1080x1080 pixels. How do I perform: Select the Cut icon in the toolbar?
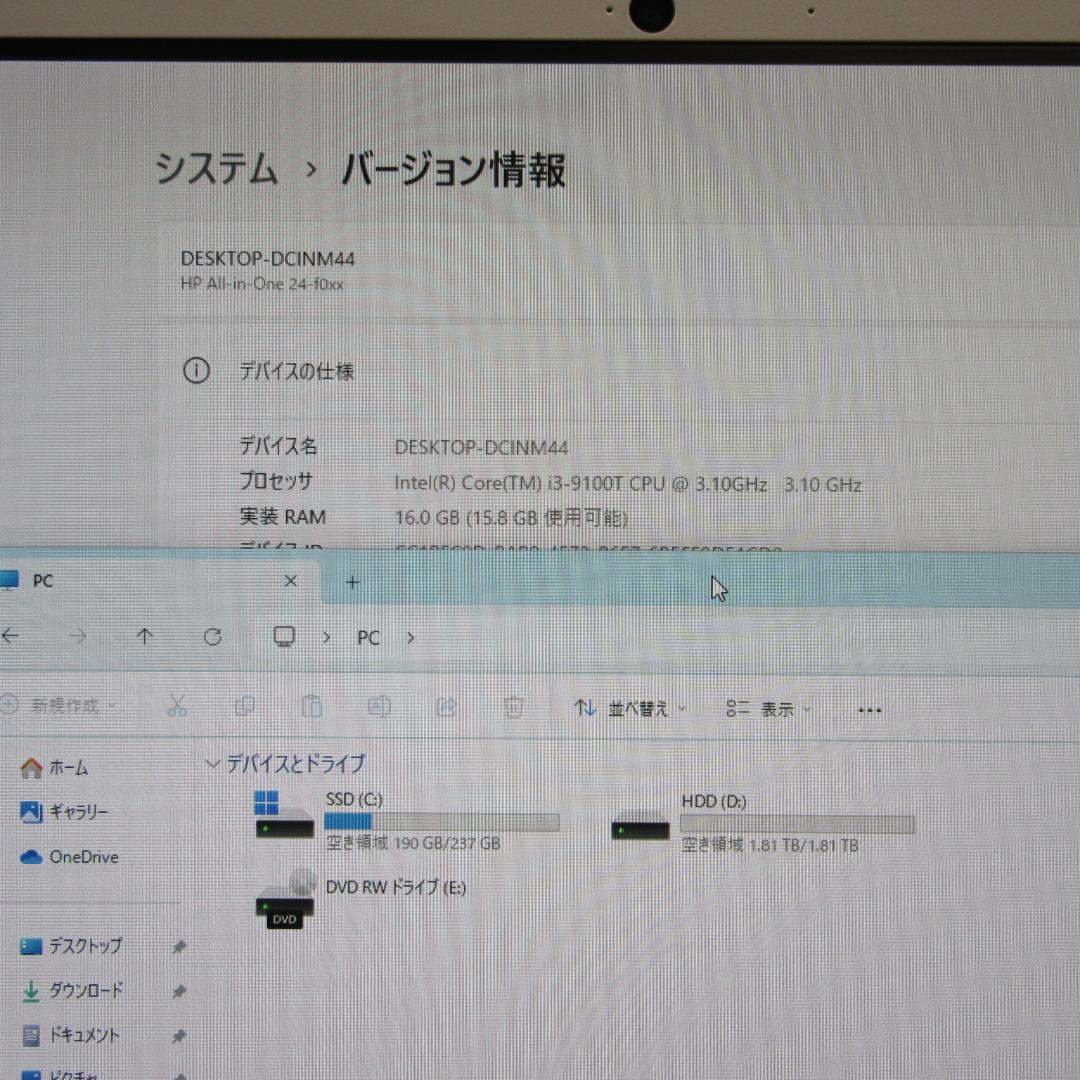(x=178, y=708)
